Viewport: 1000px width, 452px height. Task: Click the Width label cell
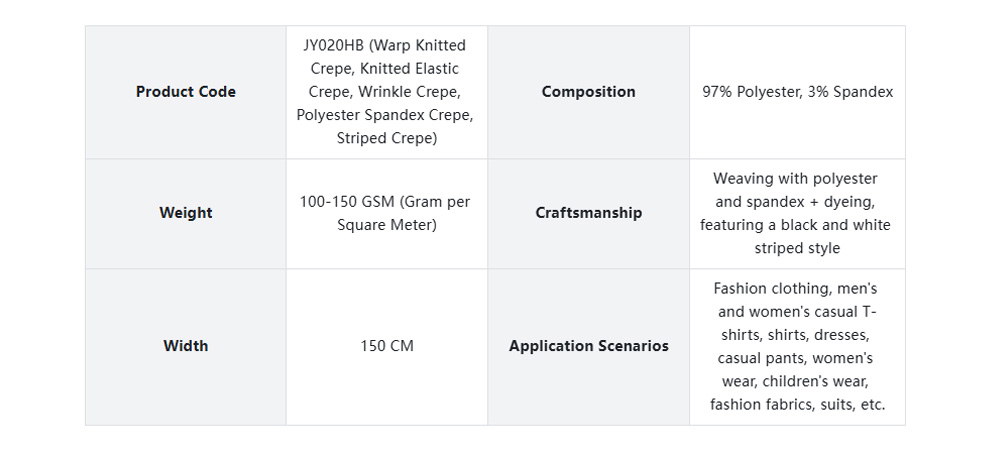point(186,346)
